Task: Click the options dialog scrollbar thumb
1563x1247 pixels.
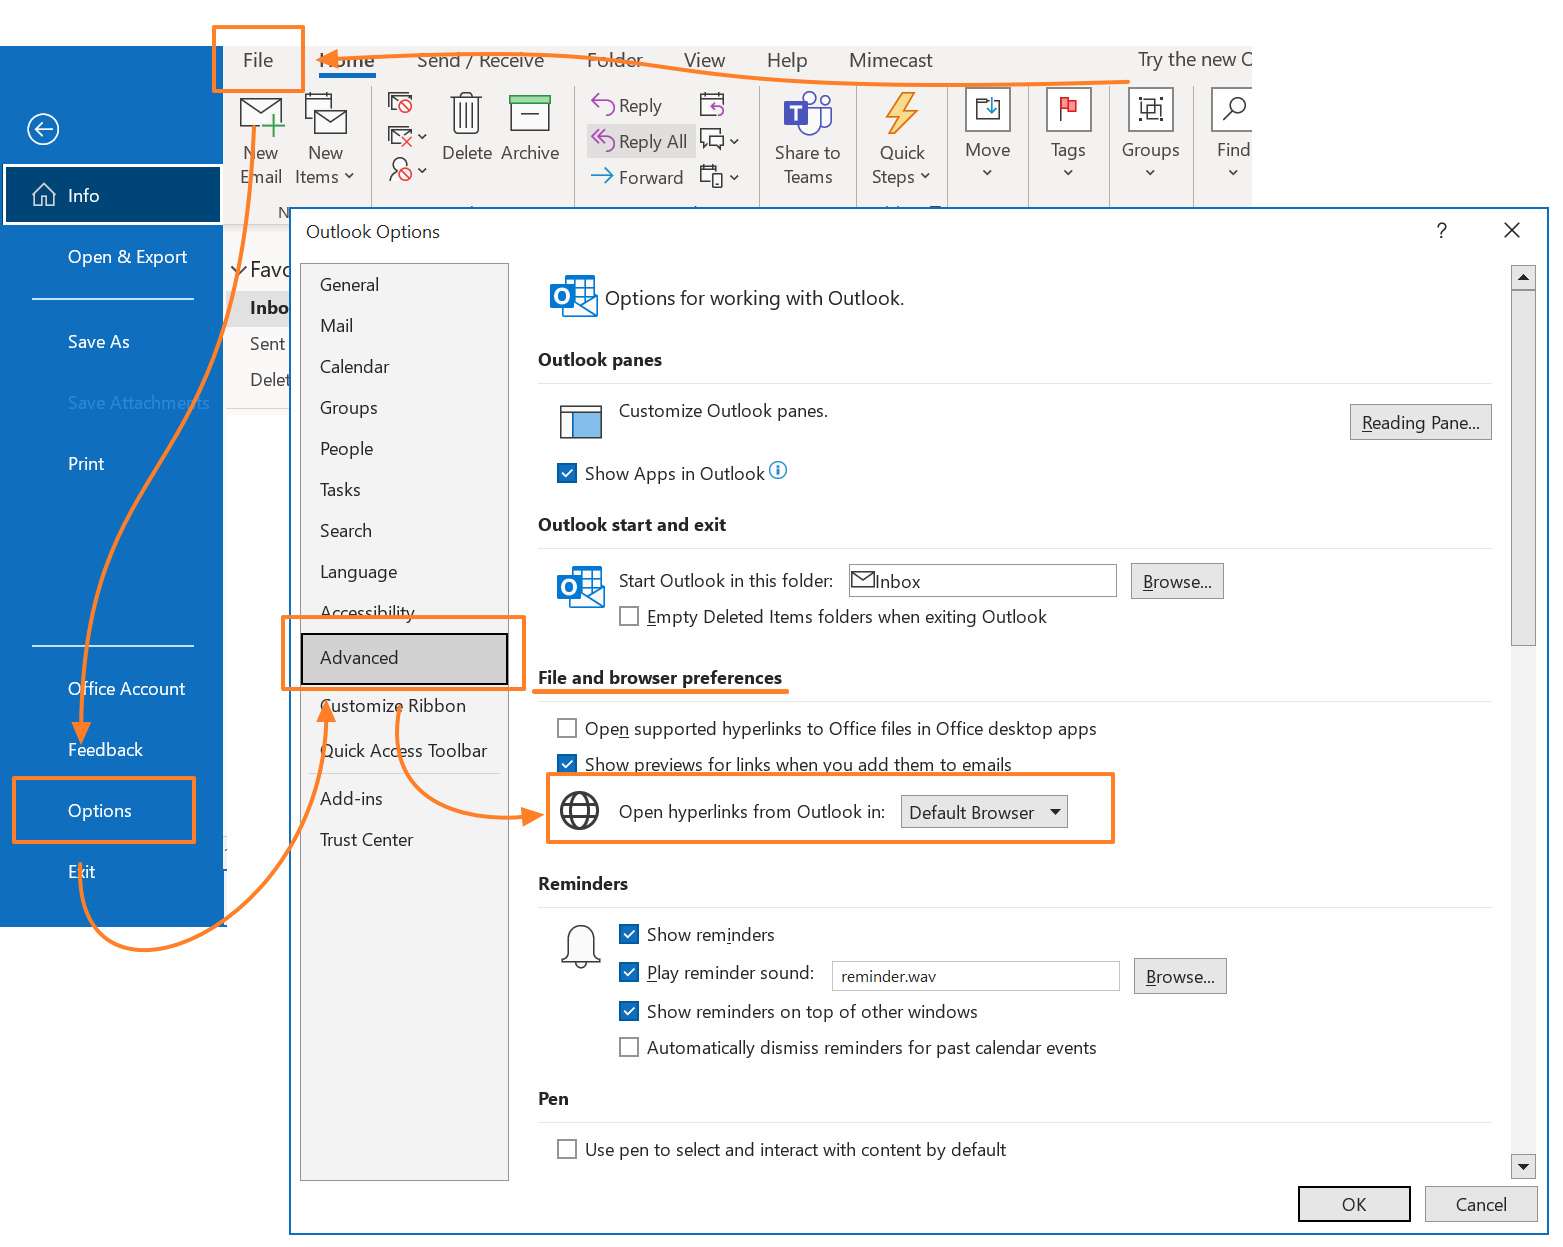Action: pyautogui.click(x=1523, y=468)
